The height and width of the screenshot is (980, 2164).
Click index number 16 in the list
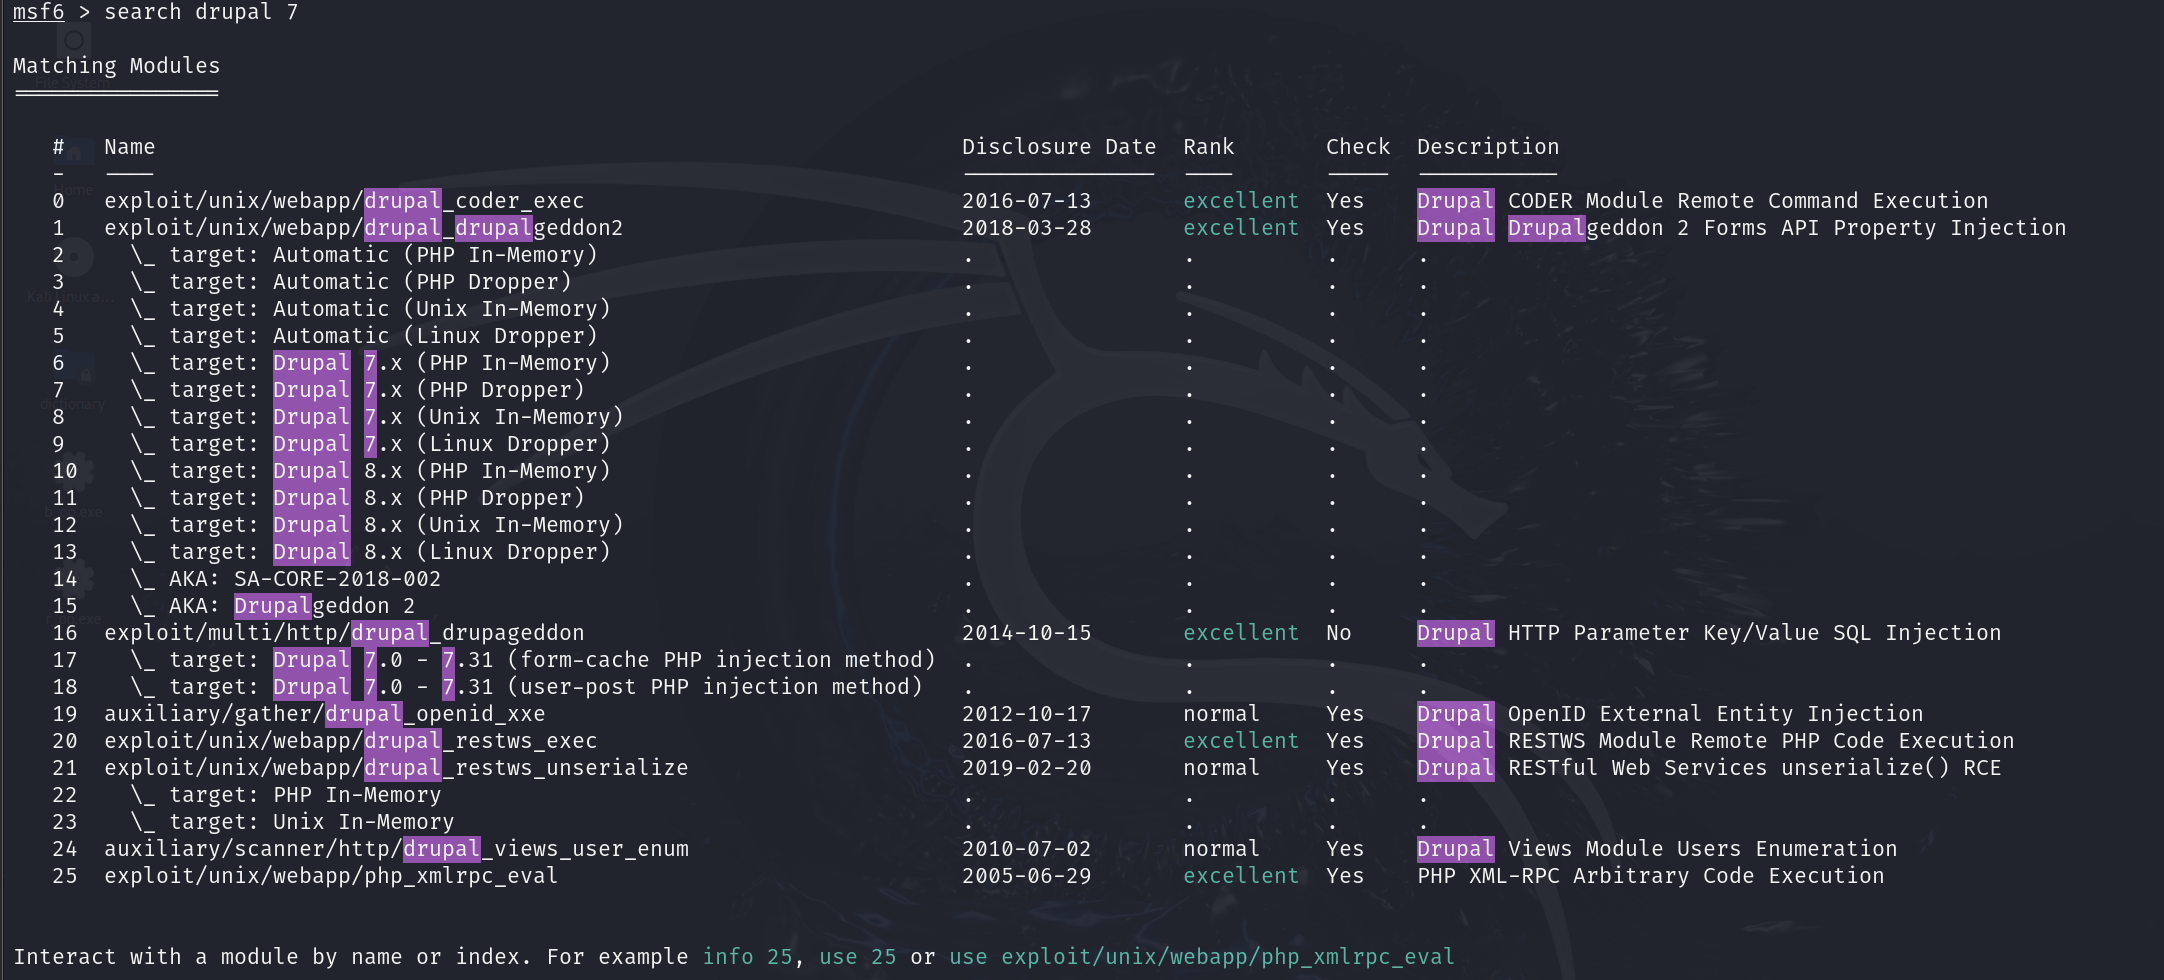coord(65,633)
